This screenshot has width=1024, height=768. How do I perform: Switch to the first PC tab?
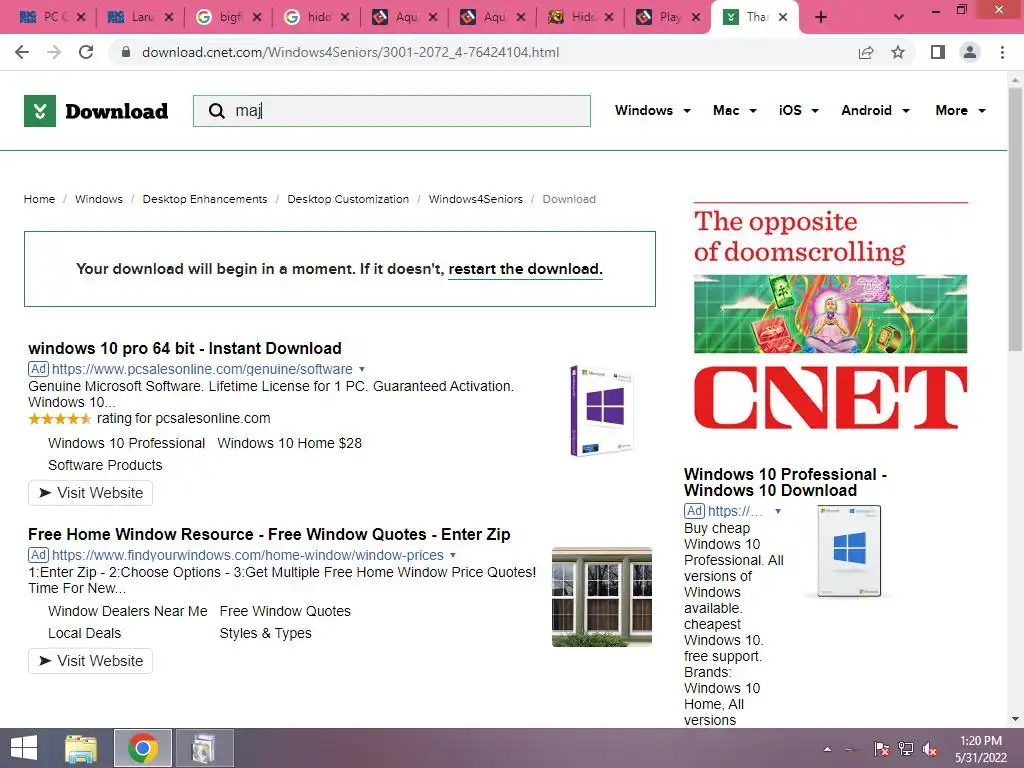[x=53, y=17]
